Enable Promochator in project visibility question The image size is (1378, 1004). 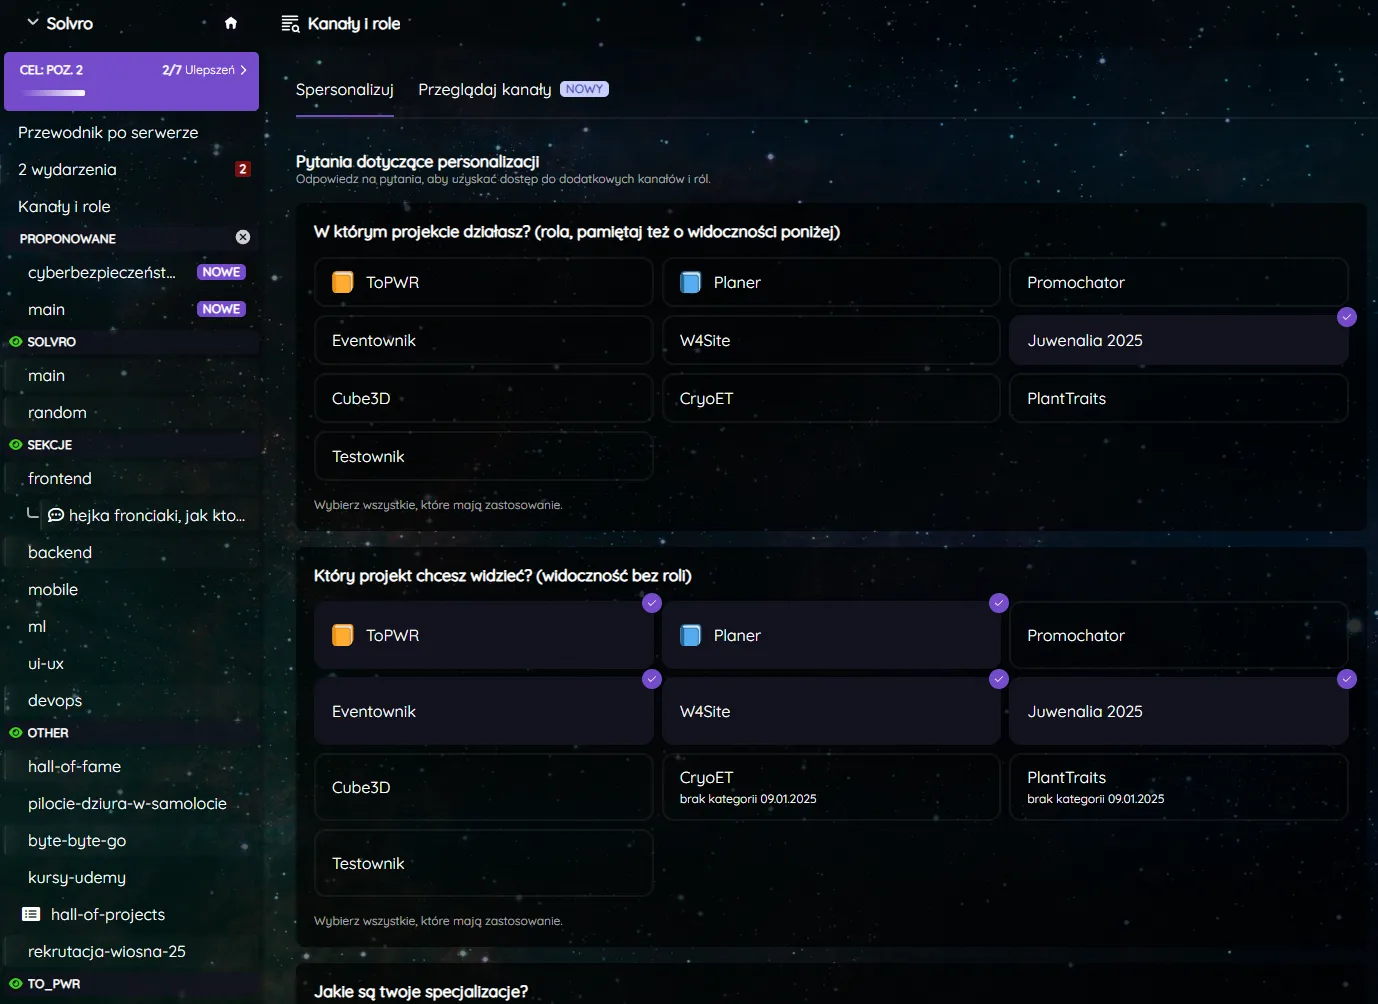(1178, 636)
